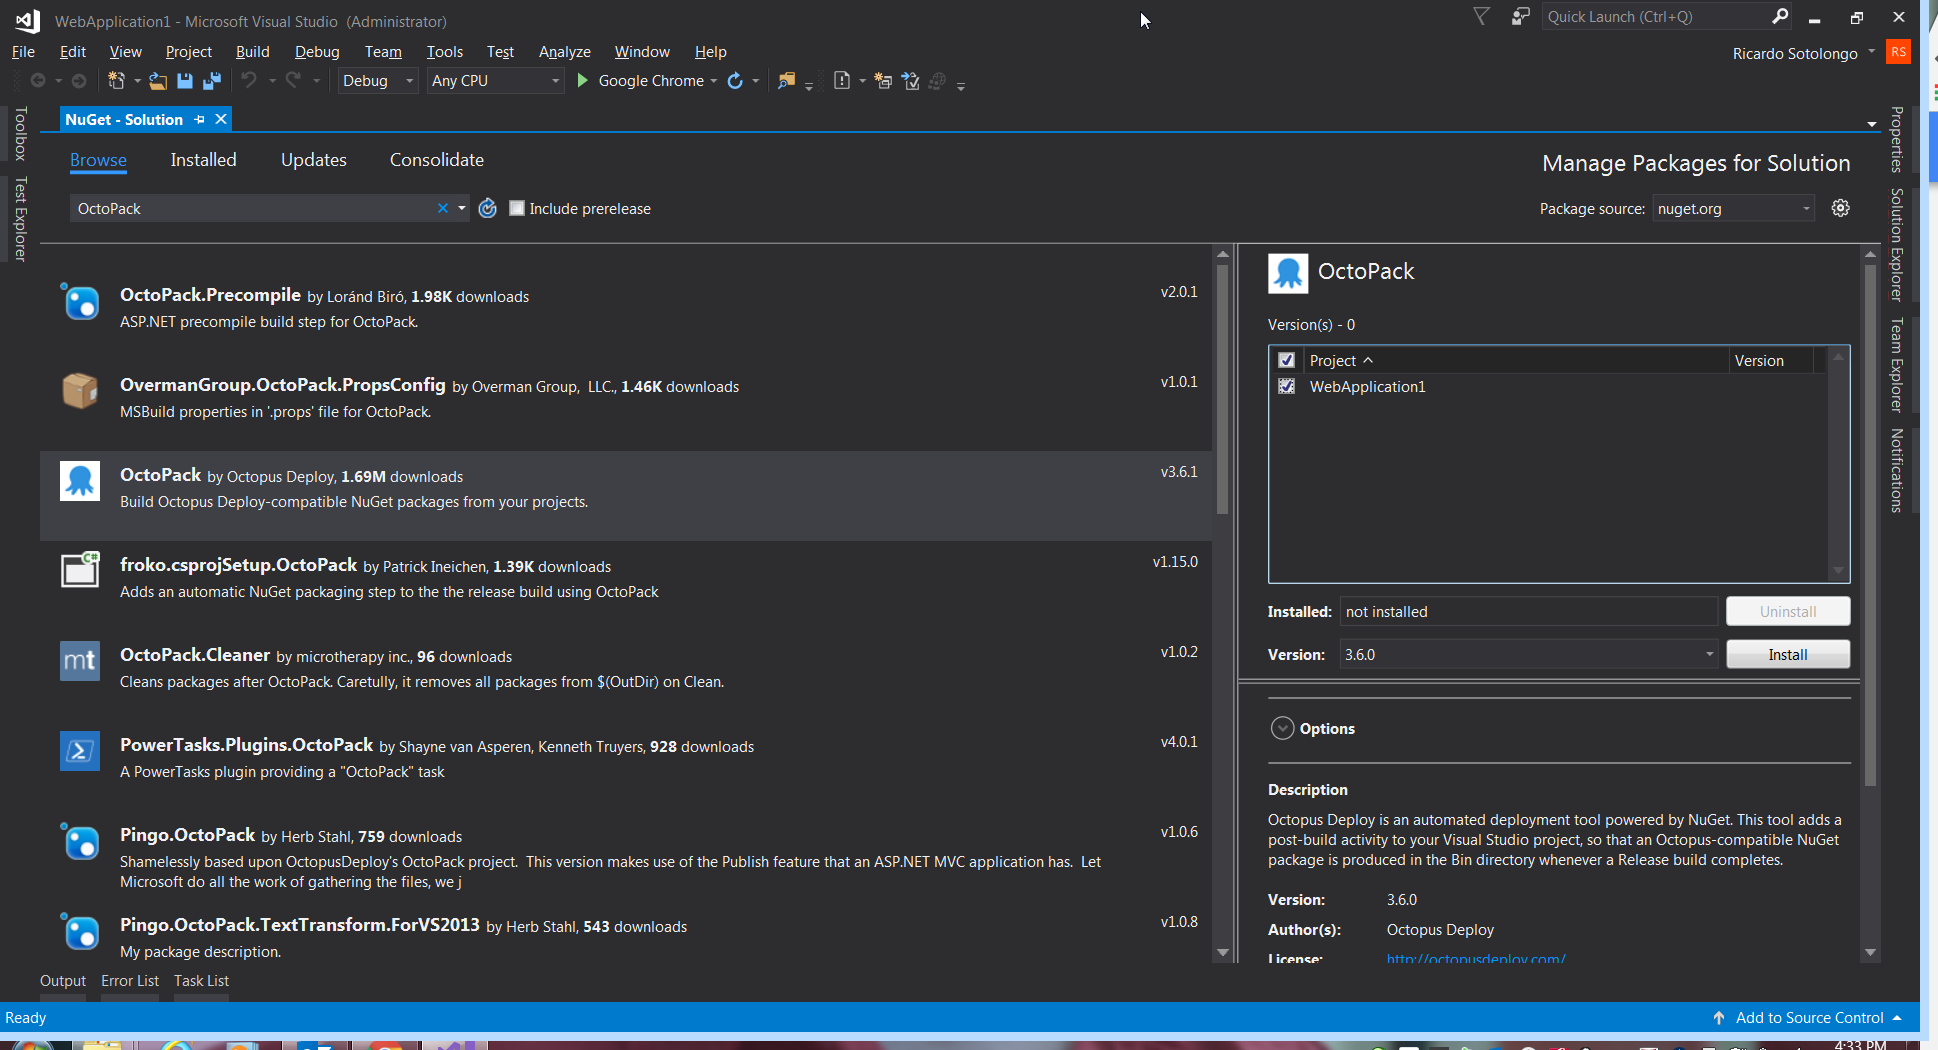Open the Analyze menu
The height and width of the screenshot is (1050, 1938).
(564, 52)
